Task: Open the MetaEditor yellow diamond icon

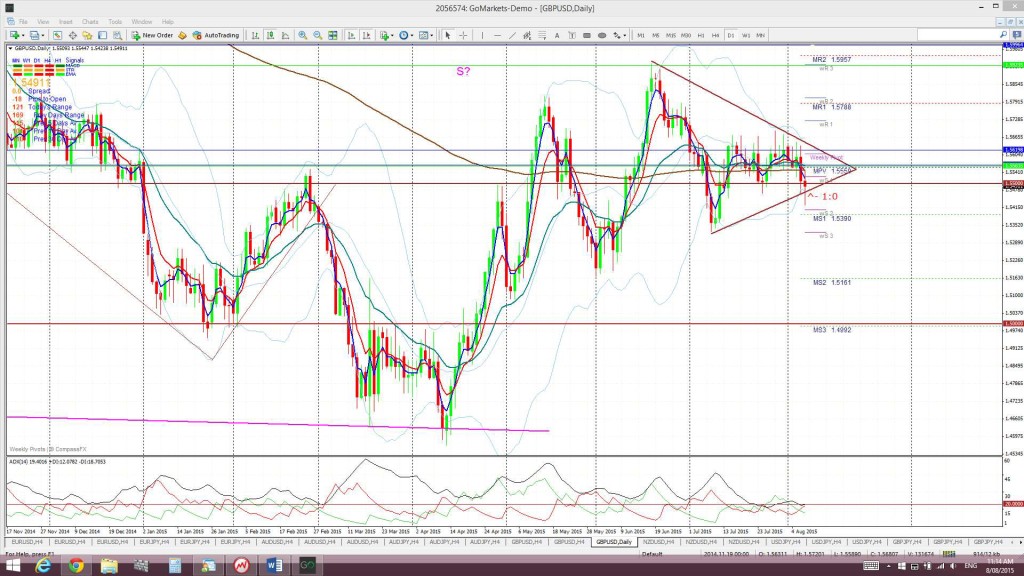Action: pyautogui.click(x=182, y=35)
